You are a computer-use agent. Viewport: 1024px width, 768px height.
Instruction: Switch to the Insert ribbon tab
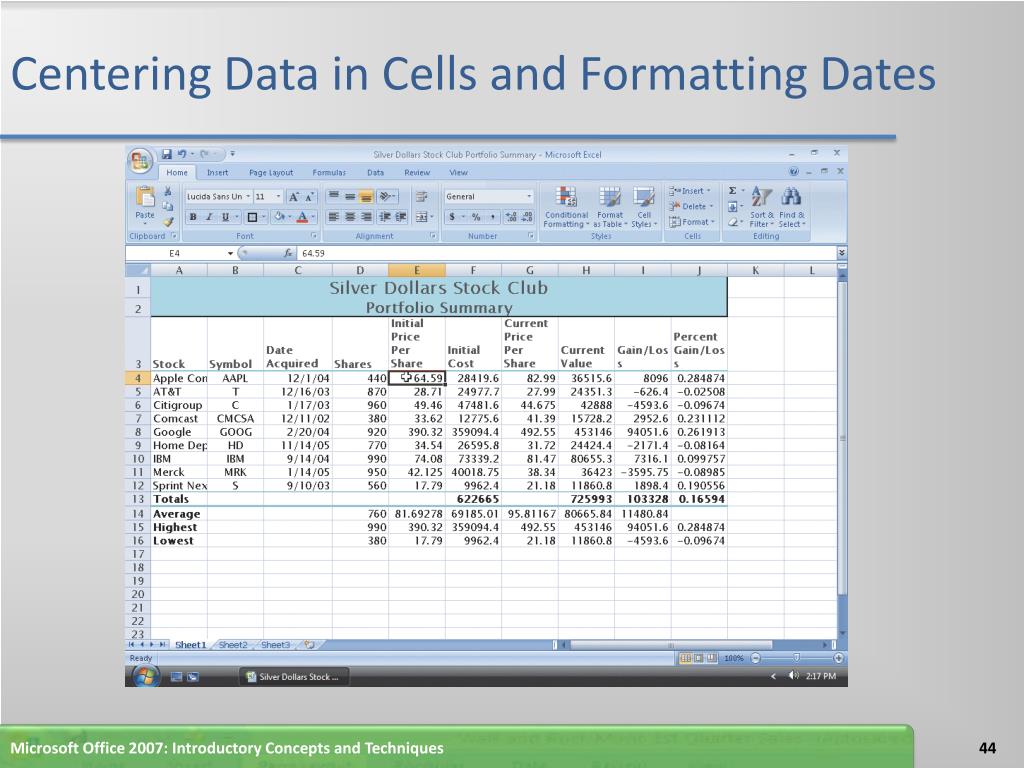[x=217, y=172]
